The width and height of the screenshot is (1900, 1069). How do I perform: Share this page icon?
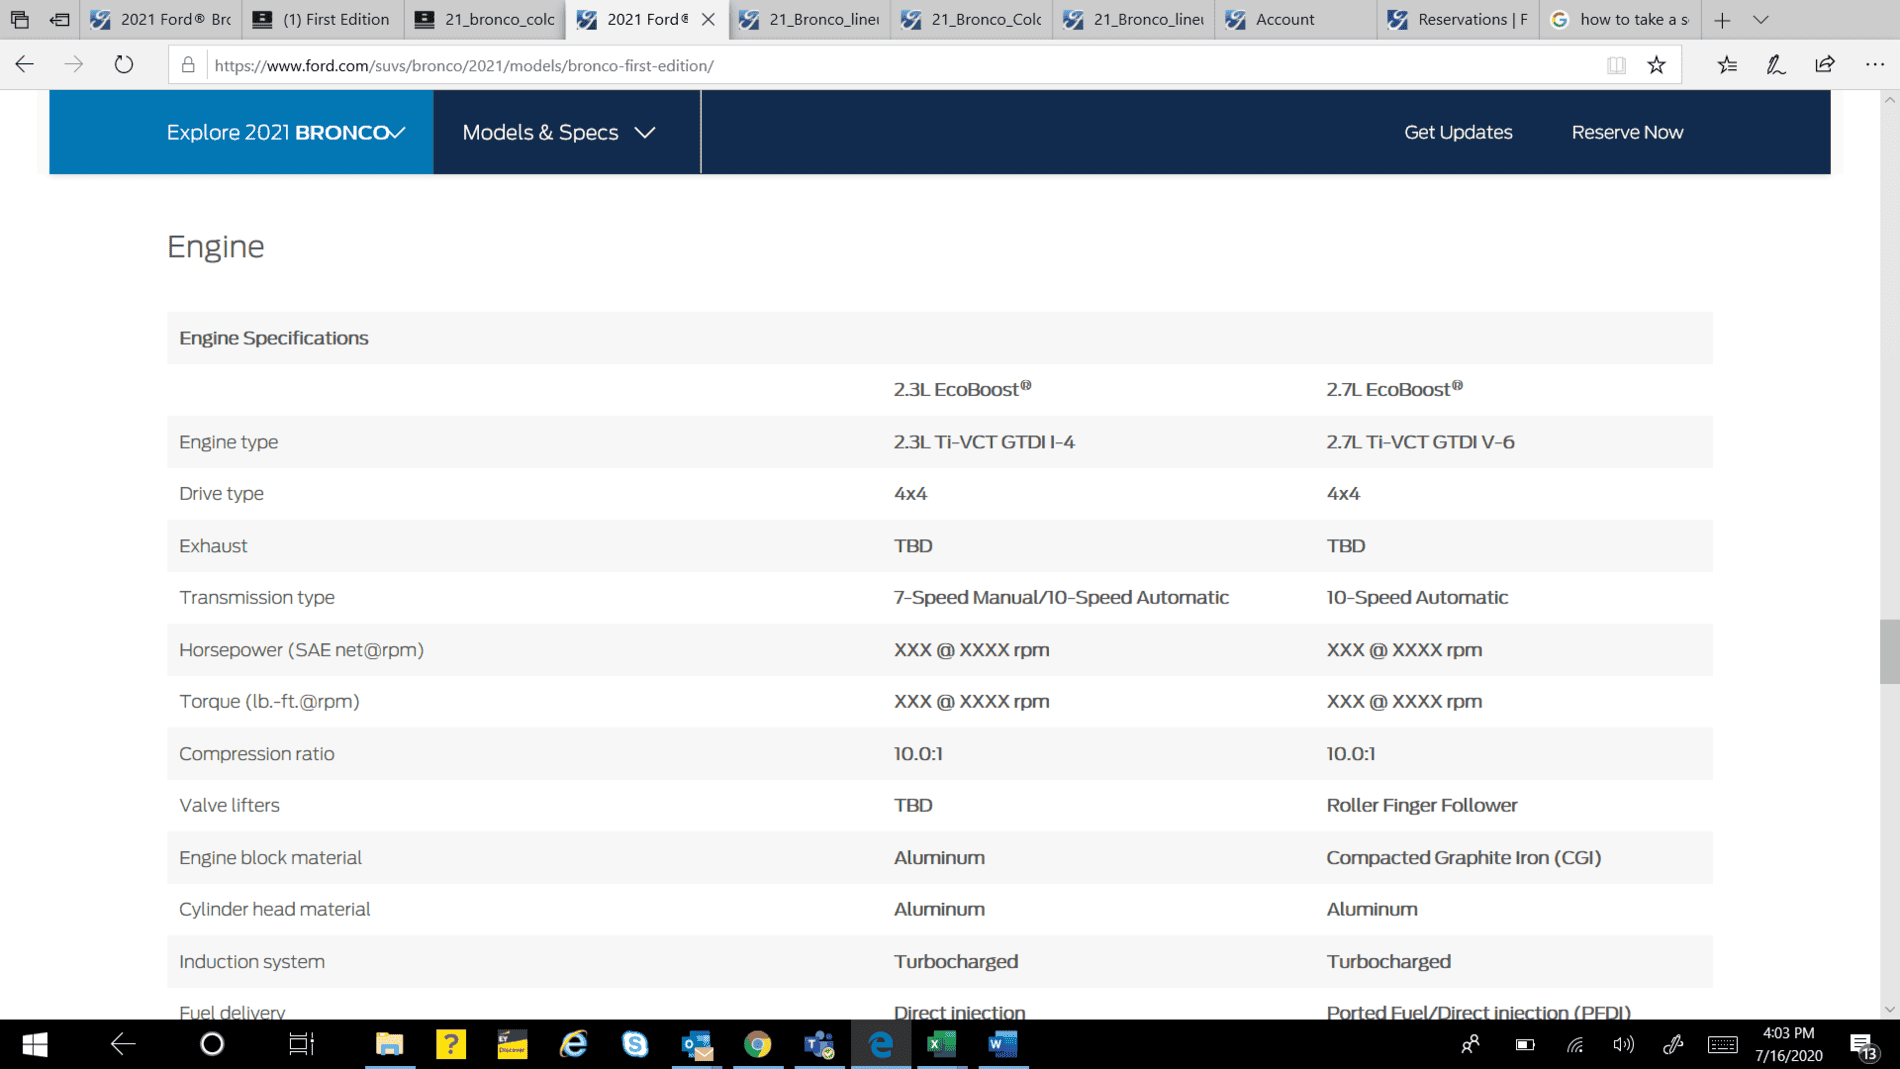pyautogui.click(x=1825, y=65)
